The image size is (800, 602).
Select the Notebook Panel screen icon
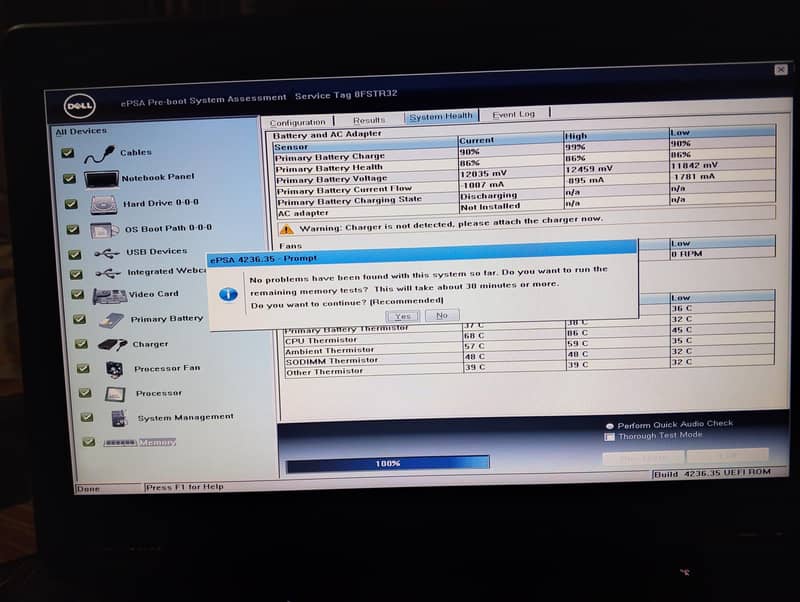[101, 179]
